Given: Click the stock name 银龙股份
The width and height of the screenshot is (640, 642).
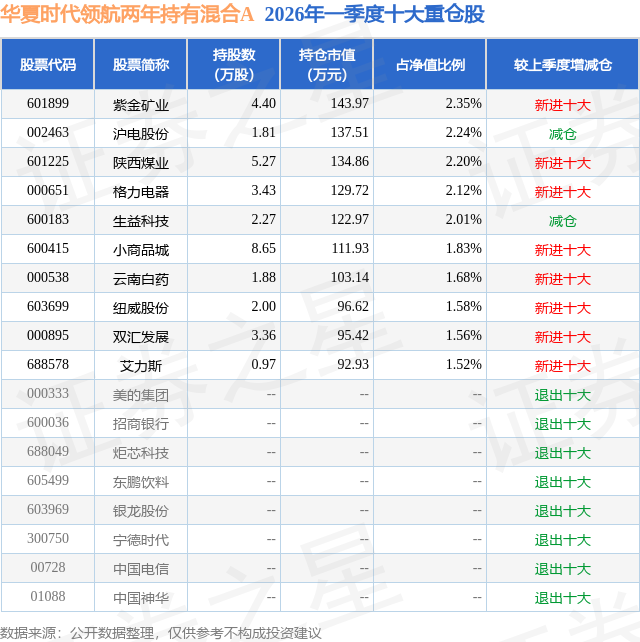Looking at the screenshot, I should point(140,512).
